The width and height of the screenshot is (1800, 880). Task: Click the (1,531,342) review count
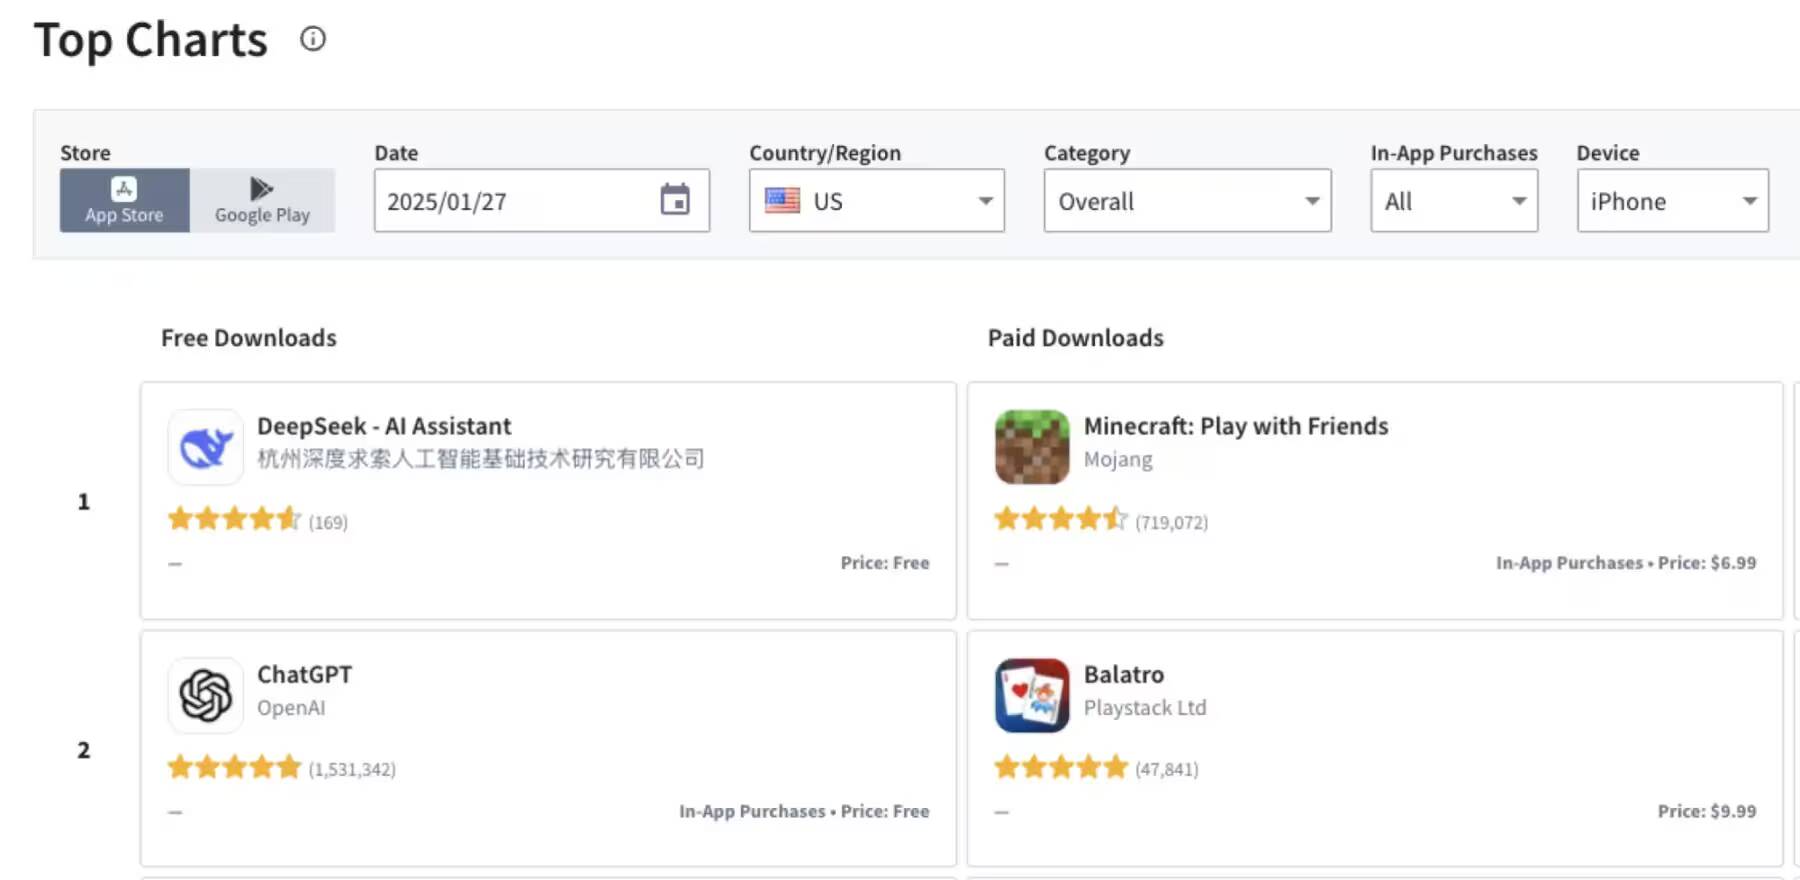tap(352, 769)
